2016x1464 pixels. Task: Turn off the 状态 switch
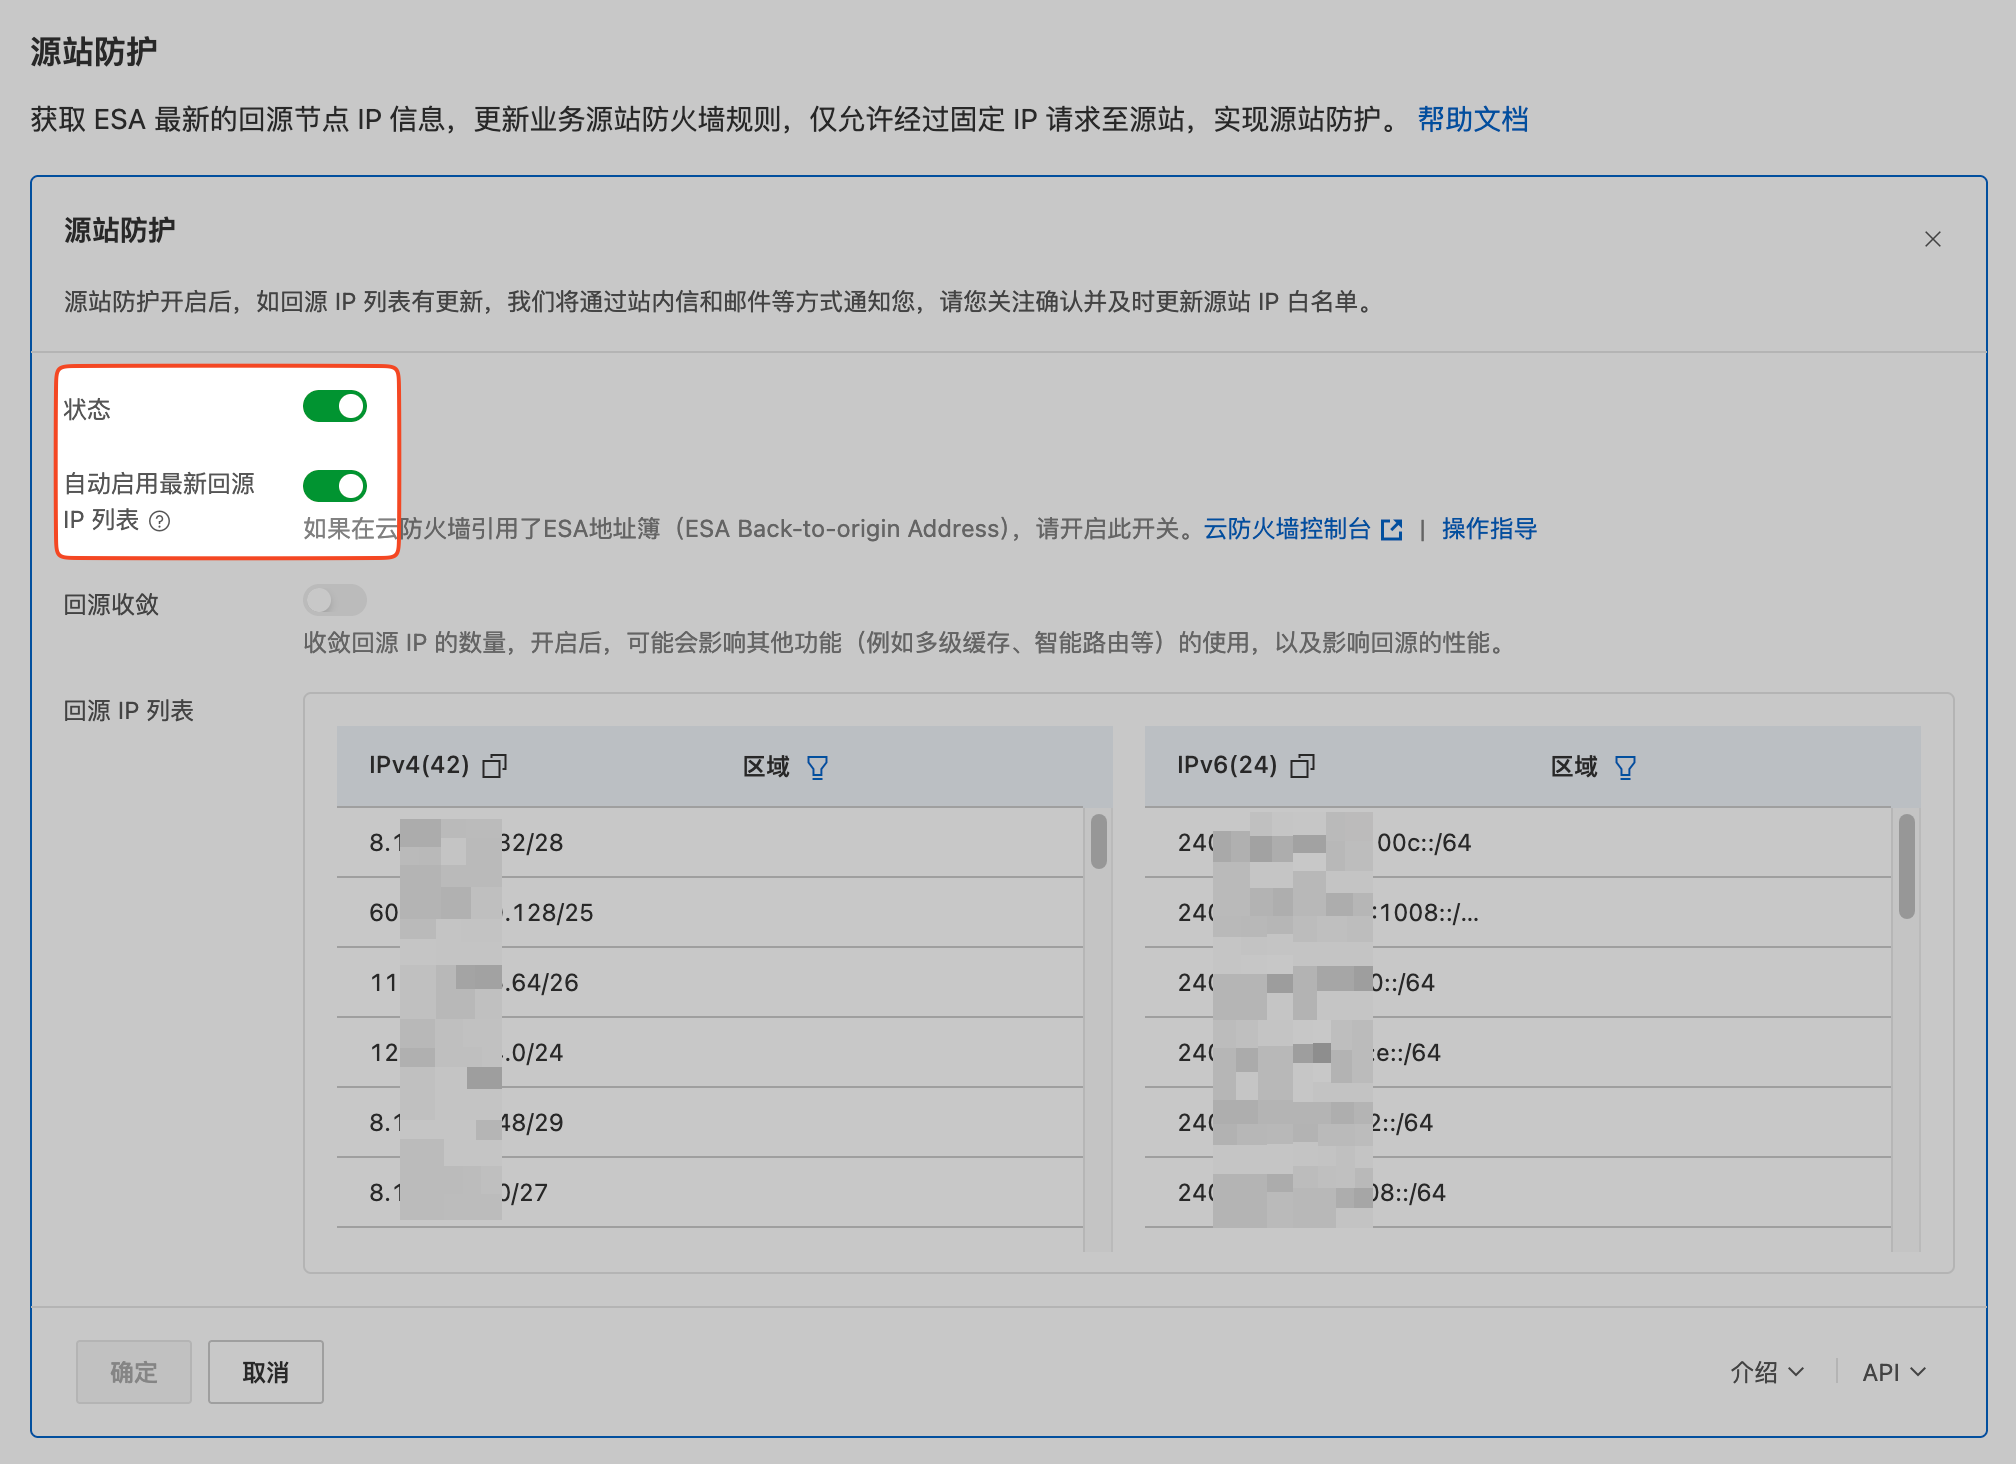click(x=335, y=407)
